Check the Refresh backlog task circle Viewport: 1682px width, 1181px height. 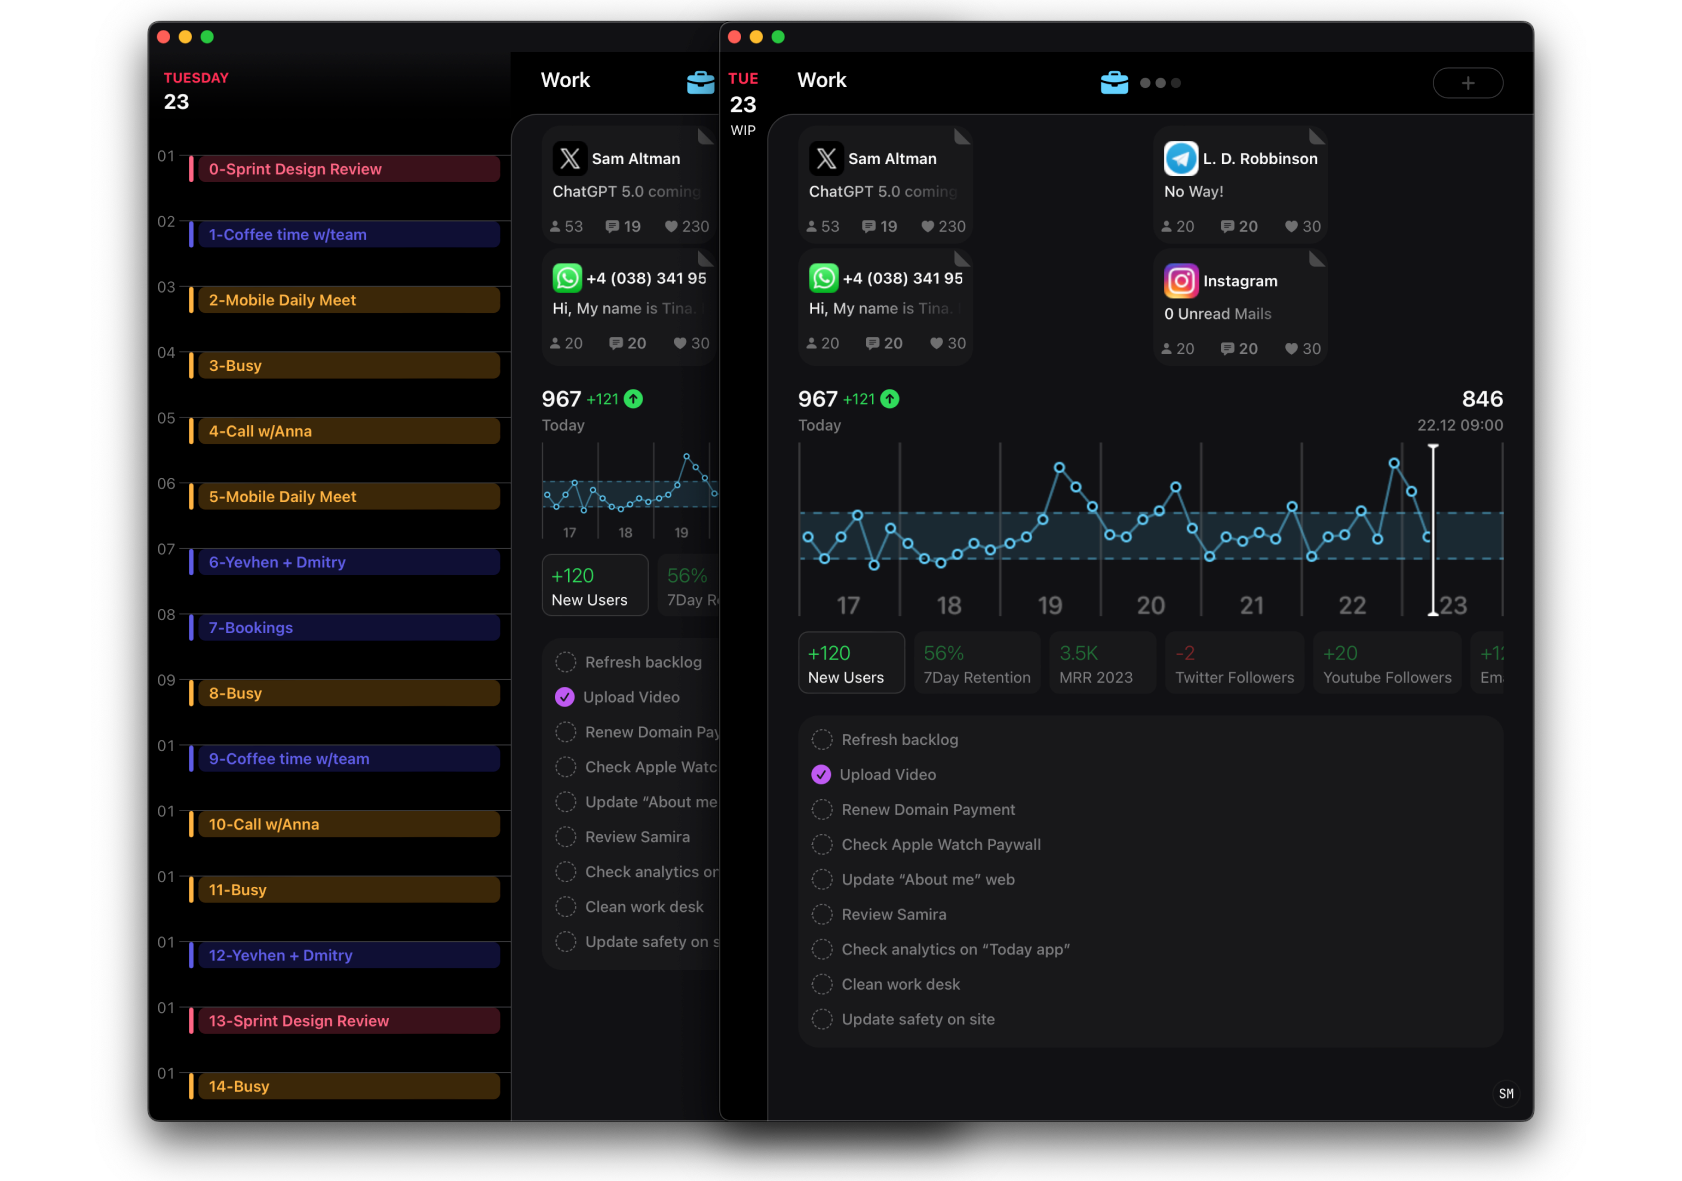[x=822, y=740]
